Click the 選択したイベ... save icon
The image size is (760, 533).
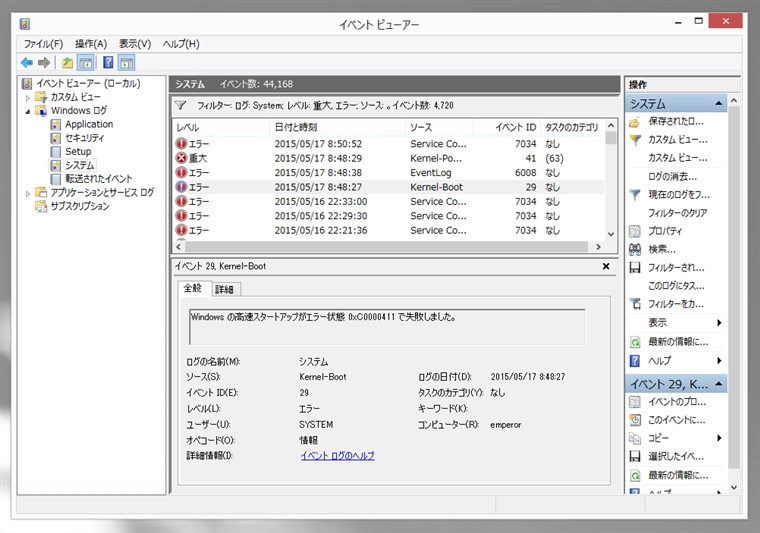tap(634, 456)
